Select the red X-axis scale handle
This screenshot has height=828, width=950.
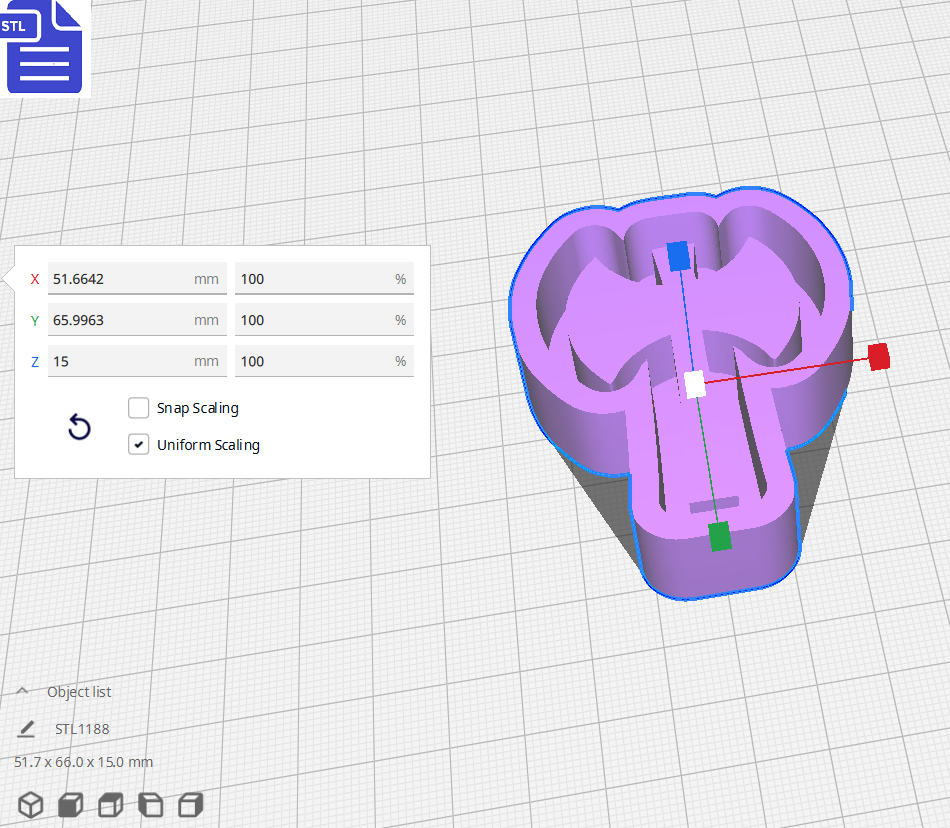879,357
